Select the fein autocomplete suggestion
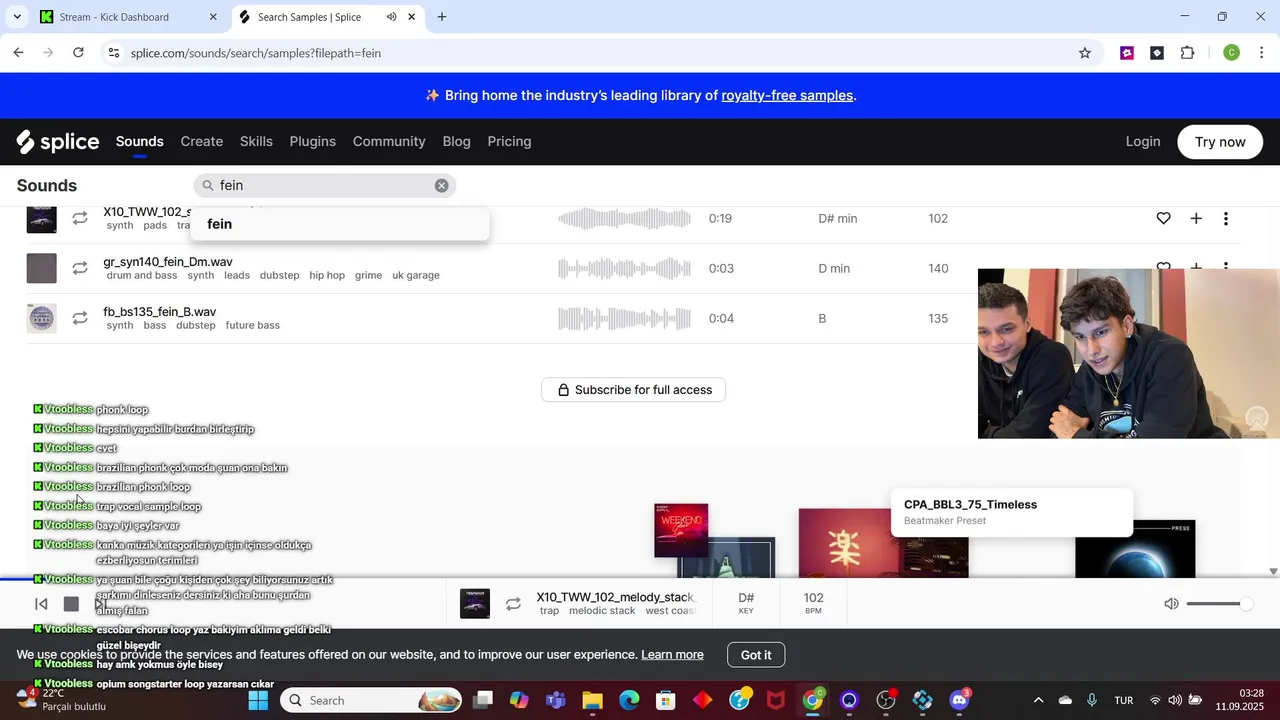The image size is (1280, 720). (x=340, y=224)
